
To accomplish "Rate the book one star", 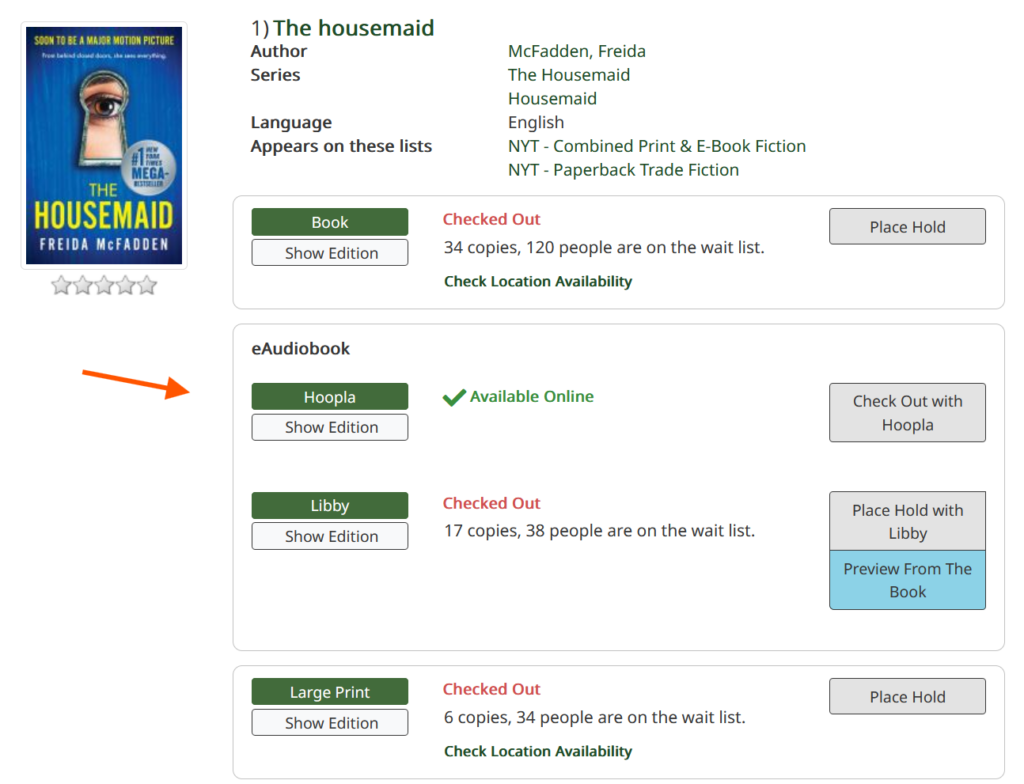I will click(x=61, y=286).
